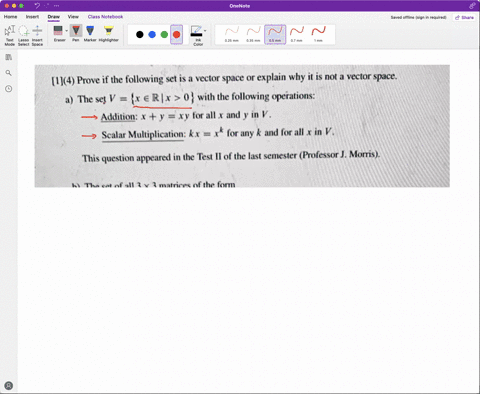Select the Pen tool
Screen dimensions: 480x394
click(x=76, y=34)
